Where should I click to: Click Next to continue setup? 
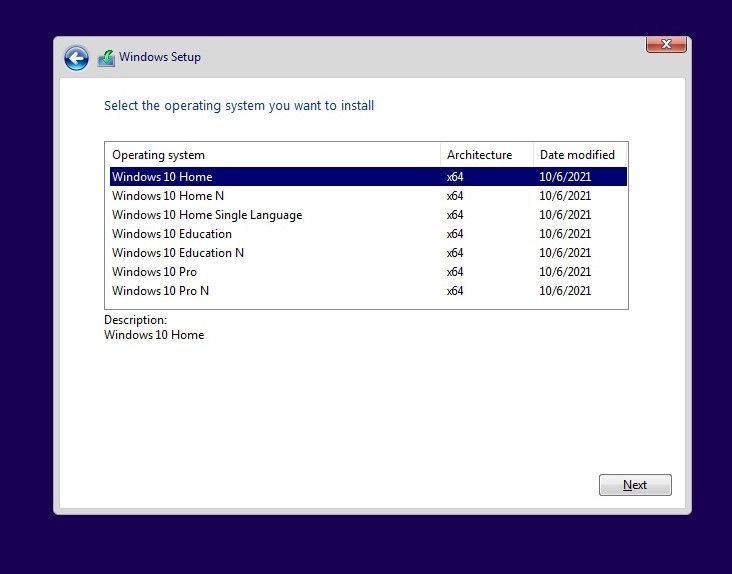(635, 485)
